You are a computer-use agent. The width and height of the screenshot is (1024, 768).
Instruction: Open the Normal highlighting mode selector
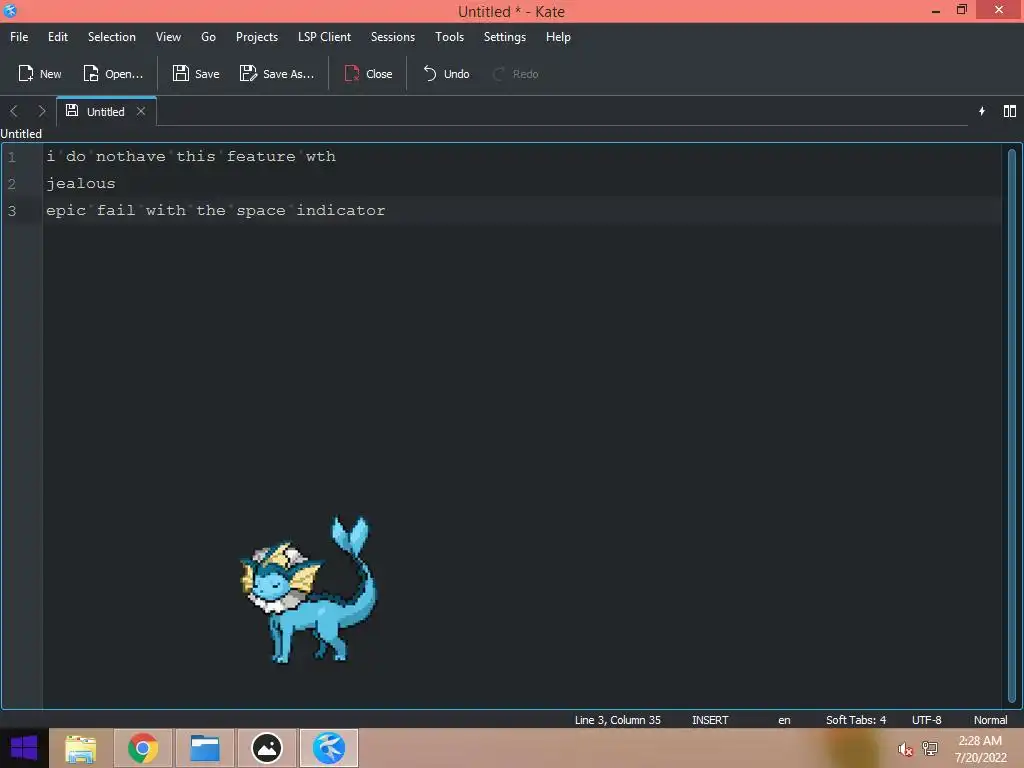pyautogui.click(x=990, y=720)
